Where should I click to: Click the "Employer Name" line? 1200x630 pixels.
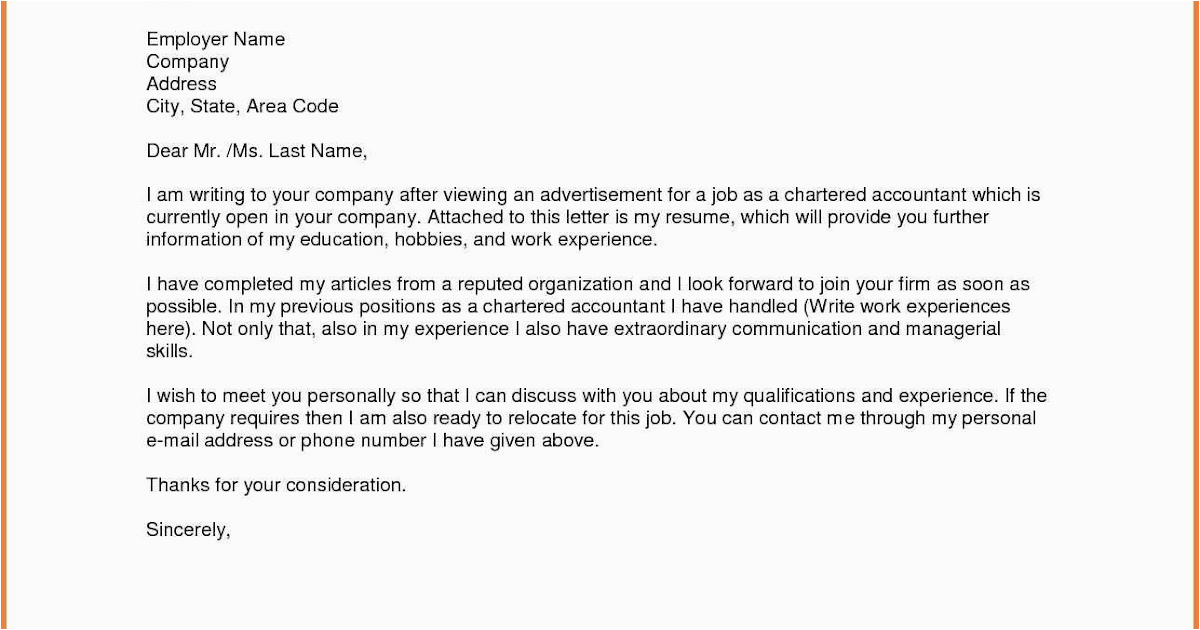[x=215, y=40]
